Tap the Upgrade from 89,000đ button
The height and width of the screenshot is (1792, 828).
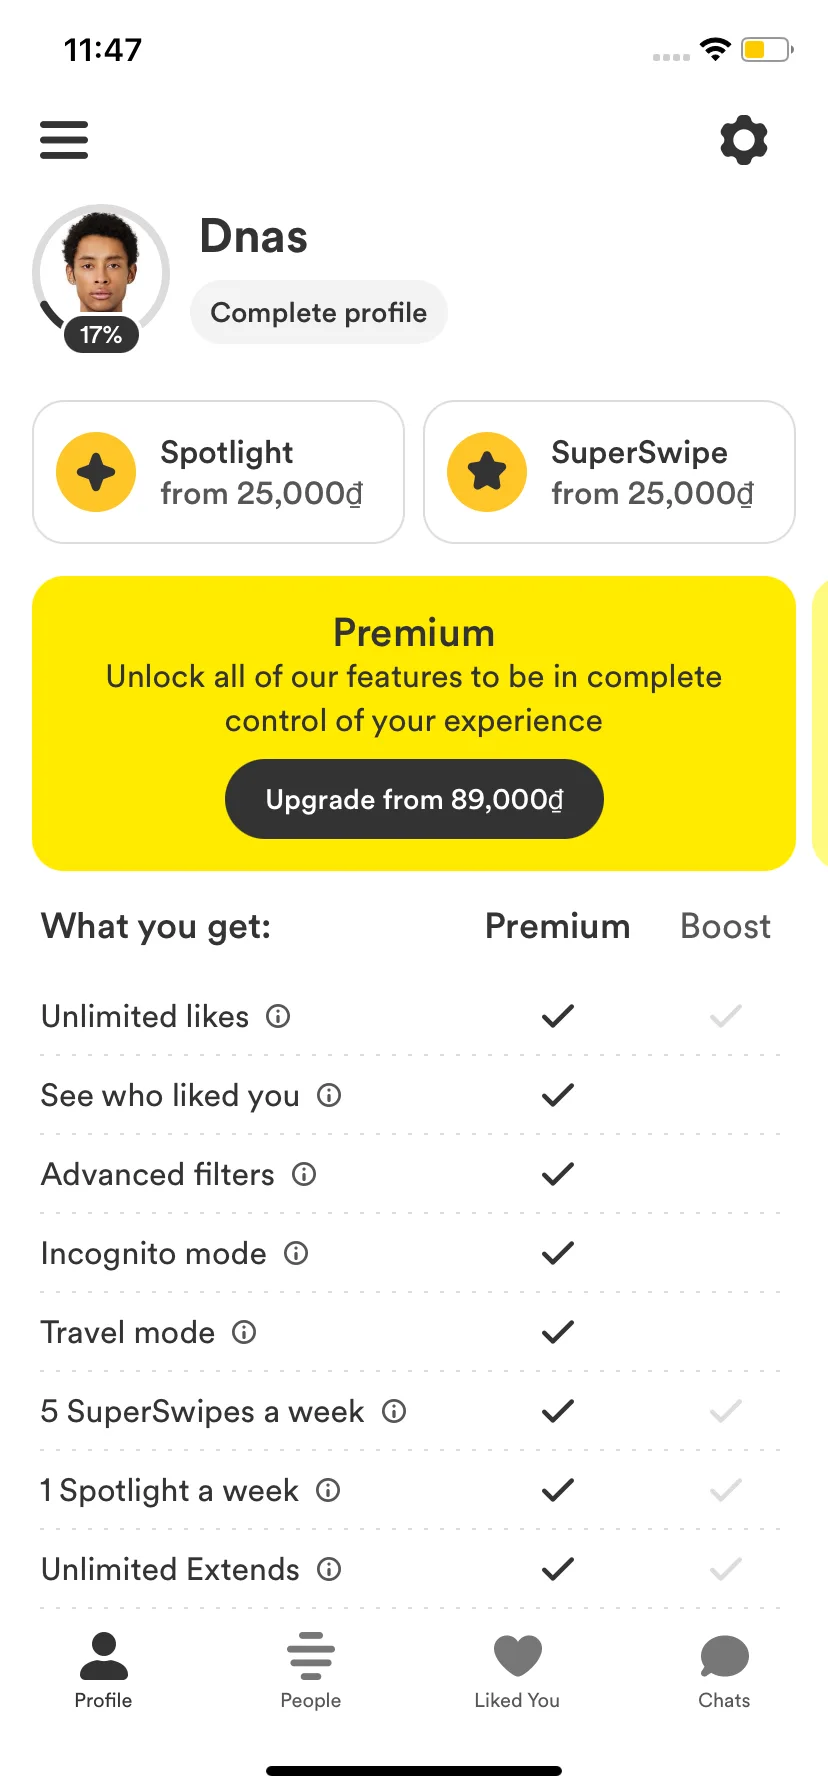click(x=414, y=799)
